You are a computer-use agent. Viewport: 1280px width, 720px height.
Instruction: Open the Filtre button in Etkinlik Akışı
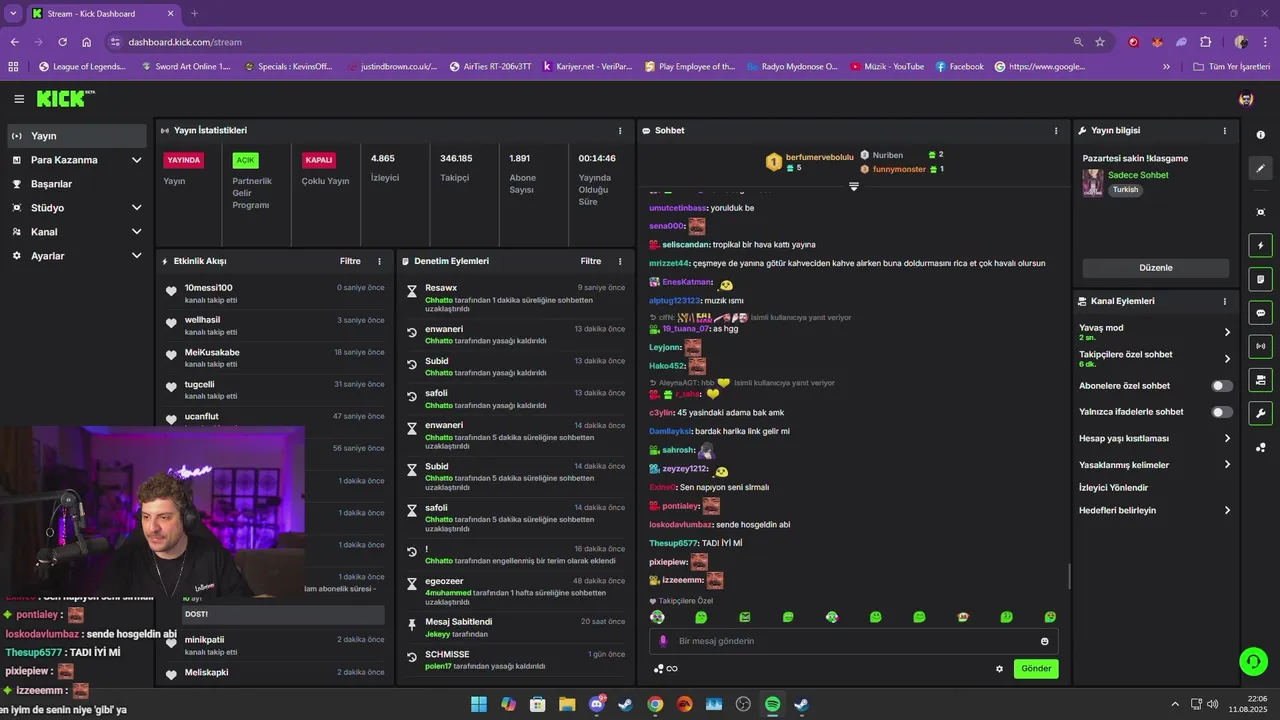[x=350, y=261]
